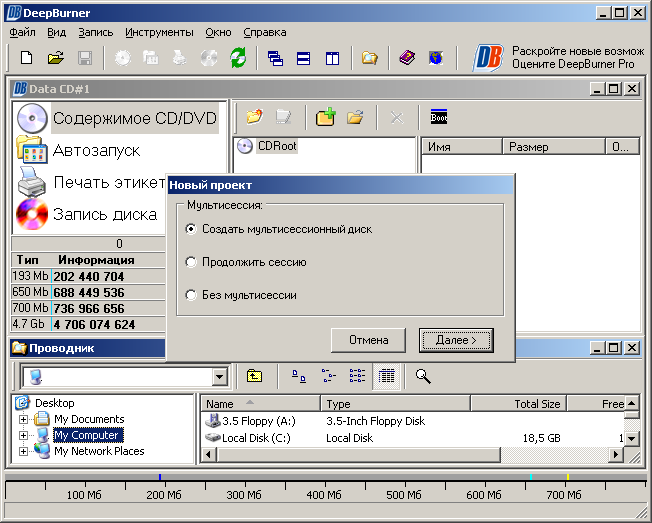This screenshot has height=523, width=652.
Task: Tile windows vertically via toolbar icon
Action: point(332,58)
